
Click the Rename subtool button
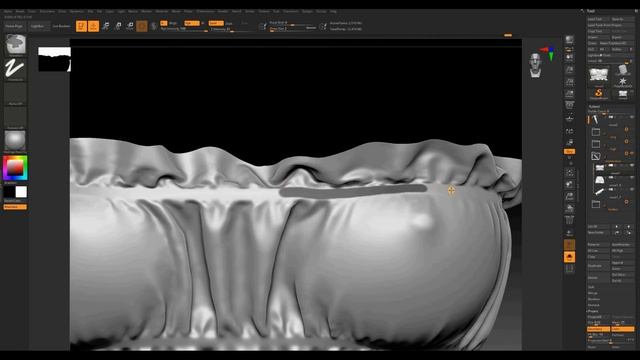click(x=598, y=244)
